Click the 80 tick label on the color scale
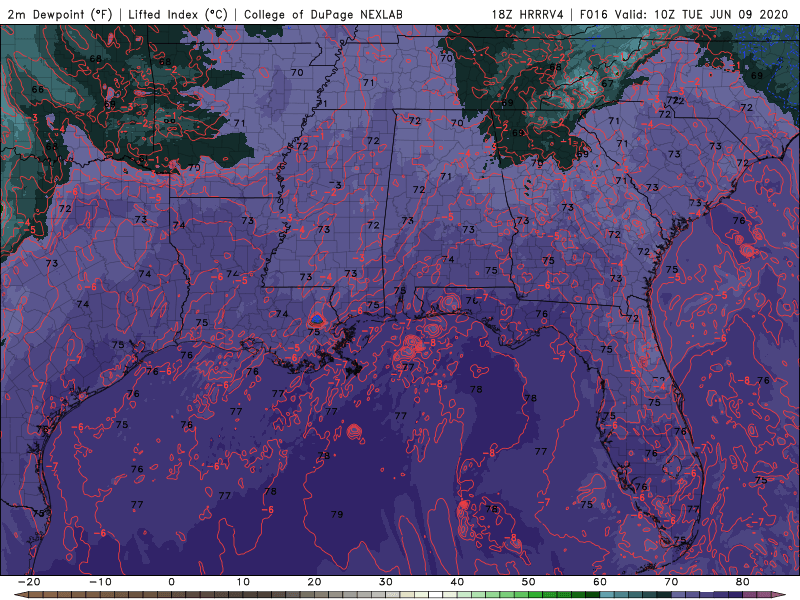This screenshot has height=600, width=800. coord(743,582)
